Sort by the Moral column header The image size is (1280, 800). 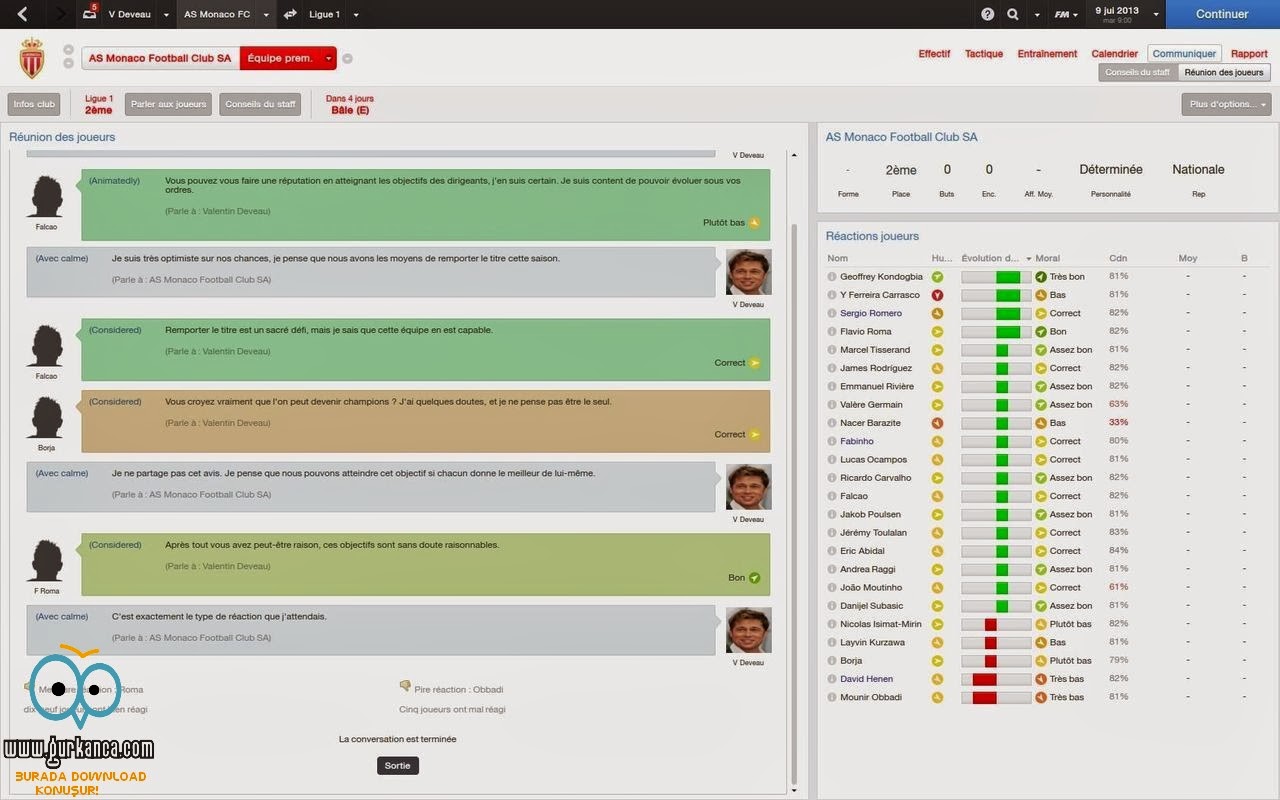[x=1047, y=258]
